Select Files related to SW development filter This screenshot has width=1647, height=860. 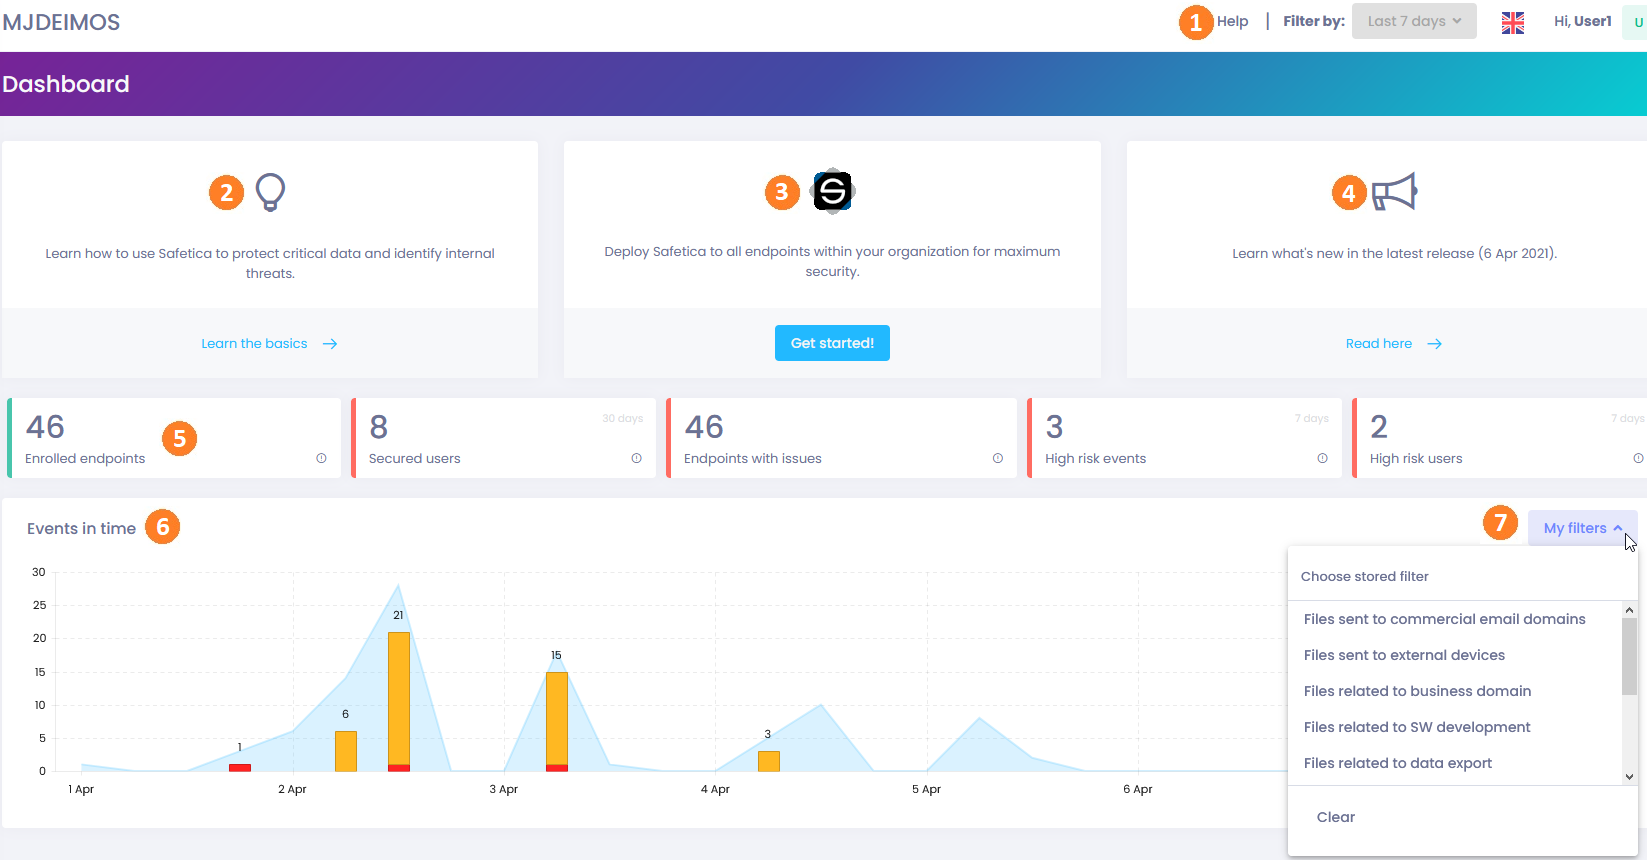pyautogui.click(x=1417, y=727)
